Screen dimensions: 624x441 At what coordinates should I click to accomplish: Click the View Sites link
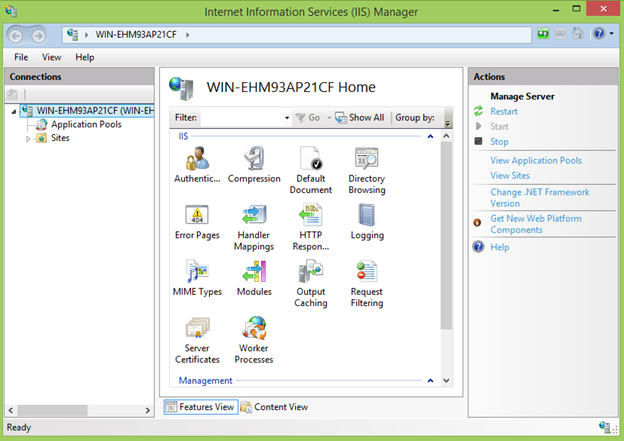pos(510,176)
